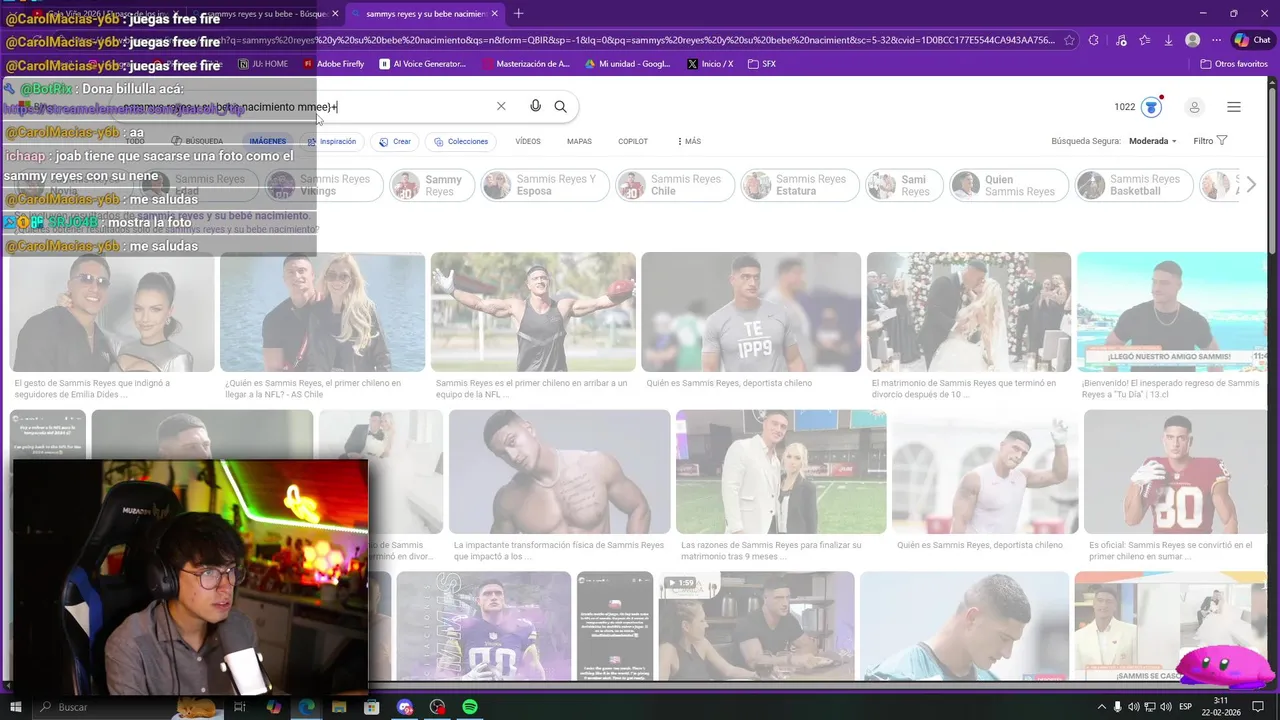Submit query with magnifier search icon
Image resolution: width=1280 pixels, height=720 pixels.
tap(561, 106)
